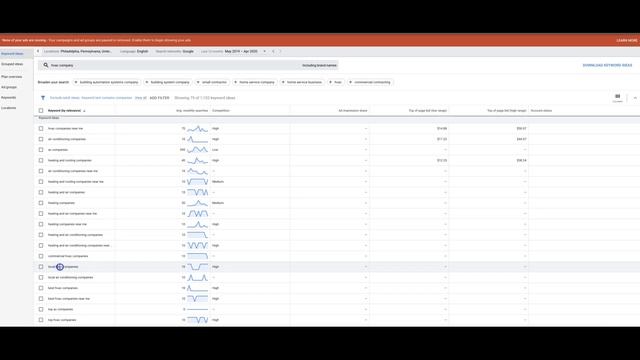Toggle the select-all checkbox in the table header

pos(41,111)
